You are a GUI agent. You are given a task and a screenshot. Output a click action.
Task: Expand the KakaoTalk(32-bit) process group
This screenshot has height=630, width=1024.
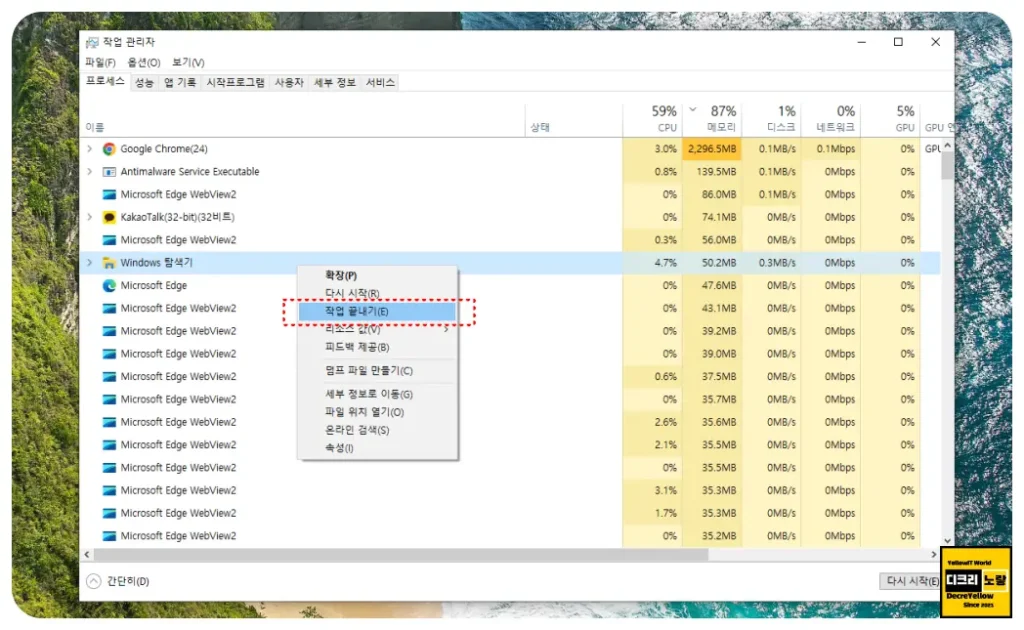point(89,217)
